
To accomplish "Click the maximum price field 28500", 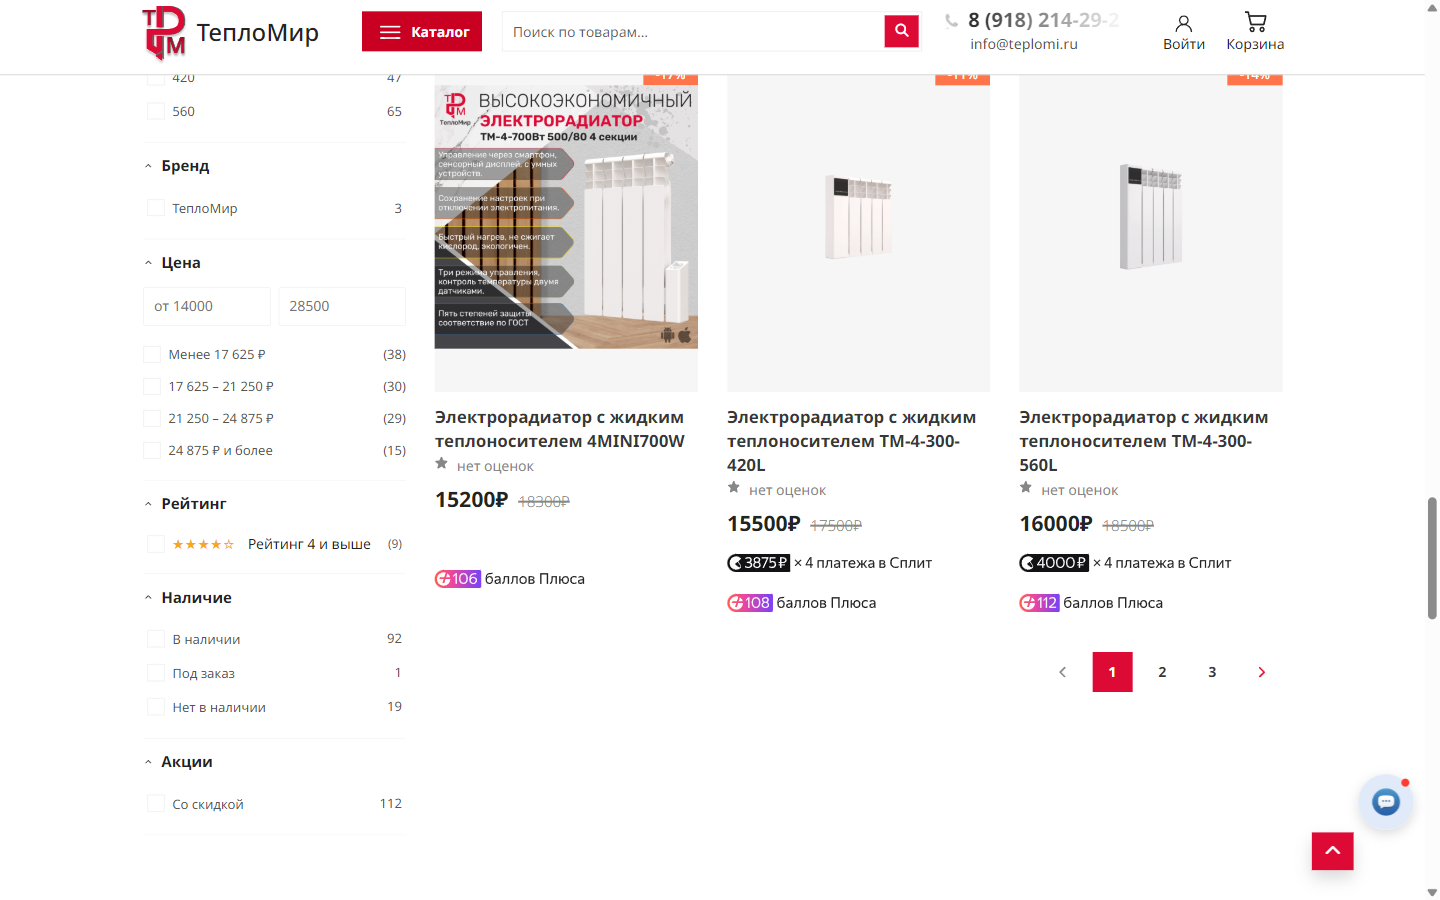I will [x=342, y=306].
